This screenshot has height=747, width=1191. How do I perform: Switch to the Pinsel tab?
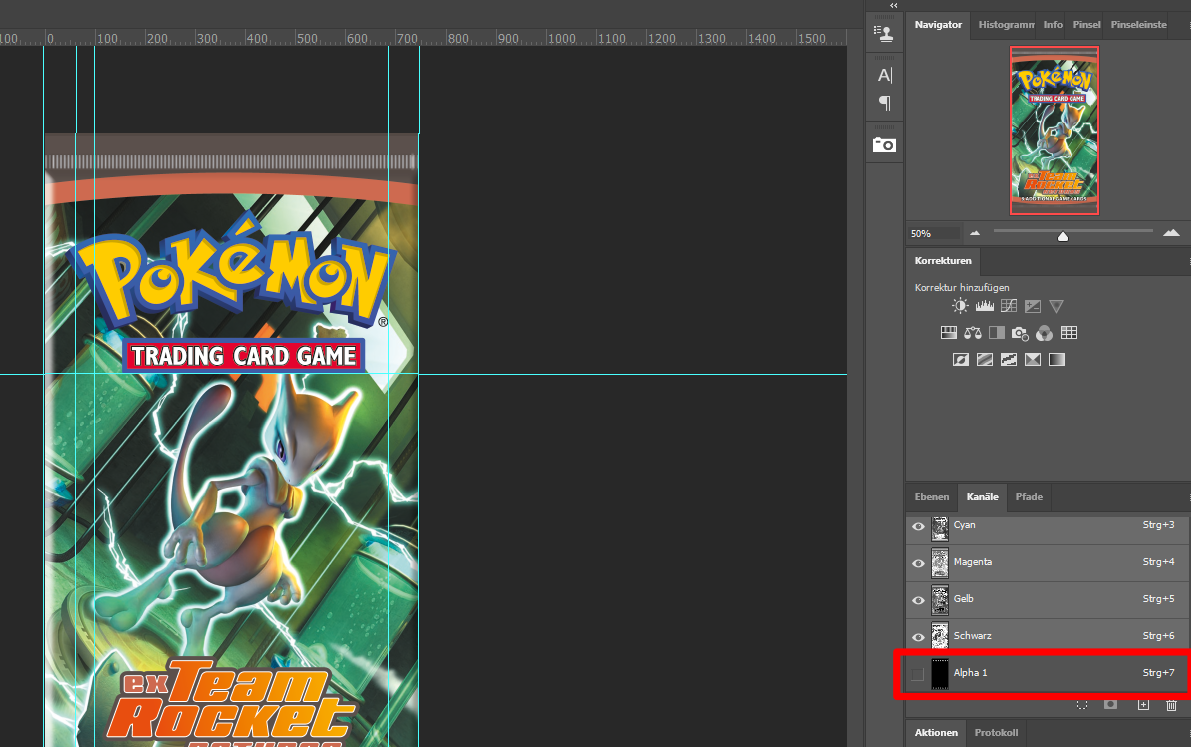(x=1086, y=25)
